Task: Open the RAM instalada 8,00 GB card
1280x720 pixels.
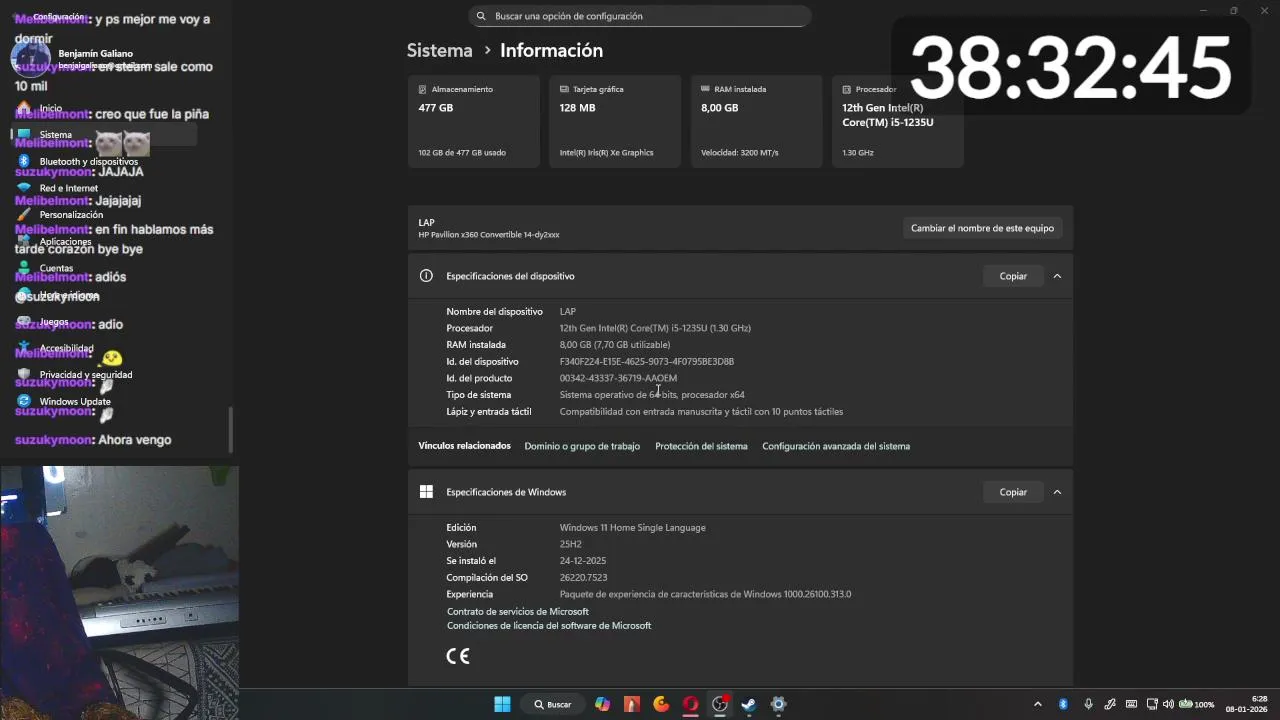Action: click(x=756, y=121)
